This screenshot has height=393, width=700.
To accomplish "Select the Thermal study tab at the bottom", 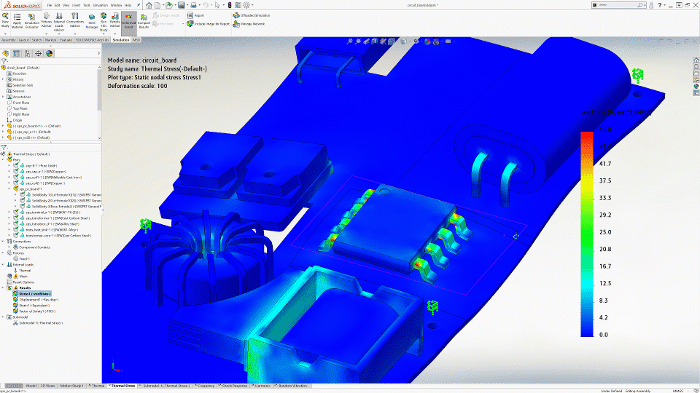I will coord(96,385).
